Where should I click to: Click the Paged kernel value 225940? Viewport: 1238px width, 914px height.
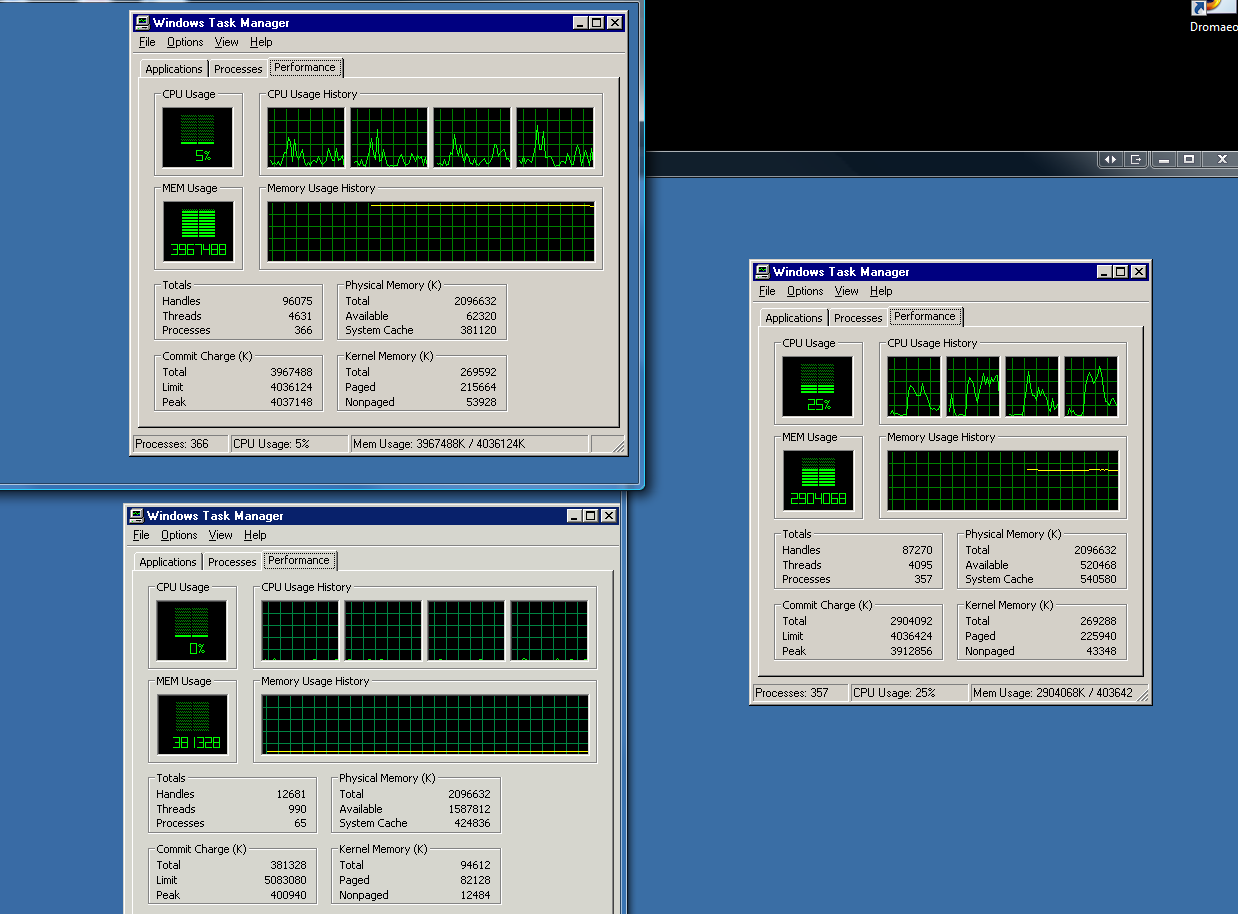(1098, 636)
